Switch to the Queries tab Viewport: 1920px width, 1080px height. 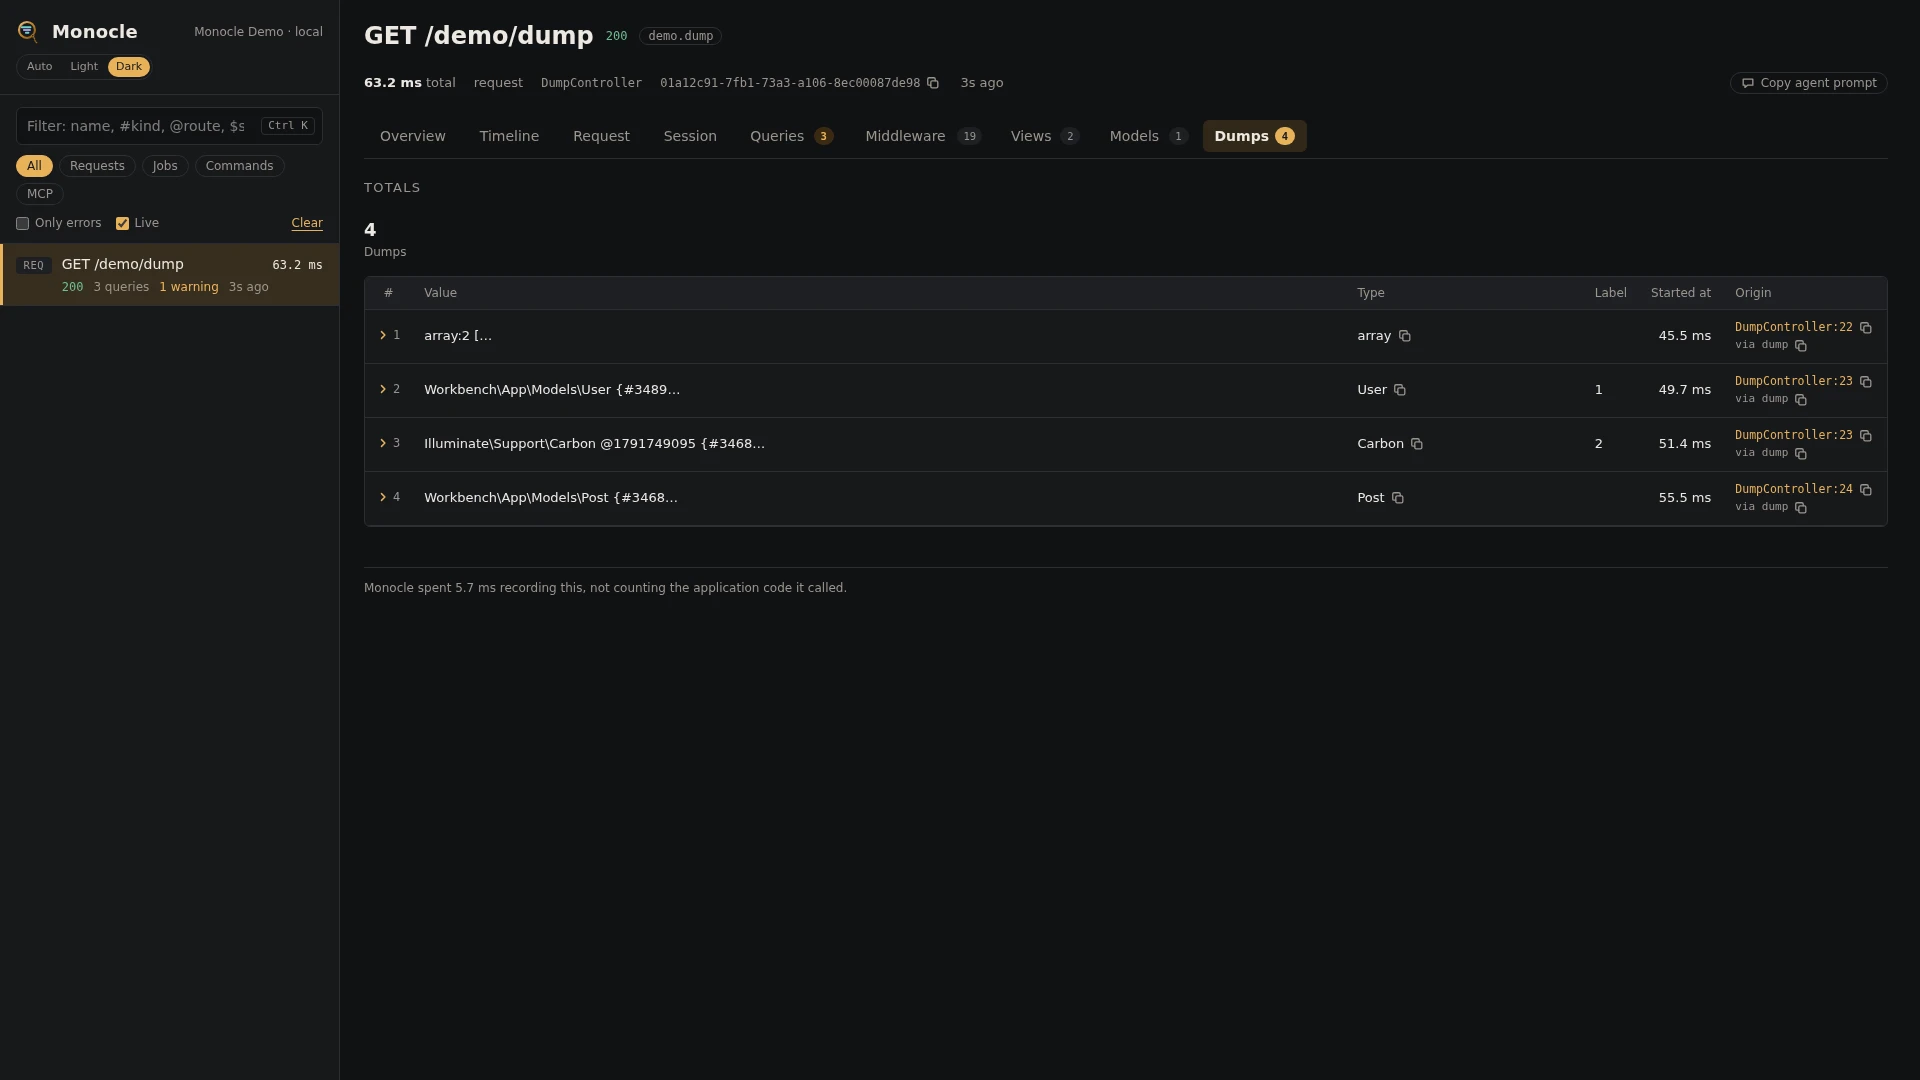click(791, 136)
